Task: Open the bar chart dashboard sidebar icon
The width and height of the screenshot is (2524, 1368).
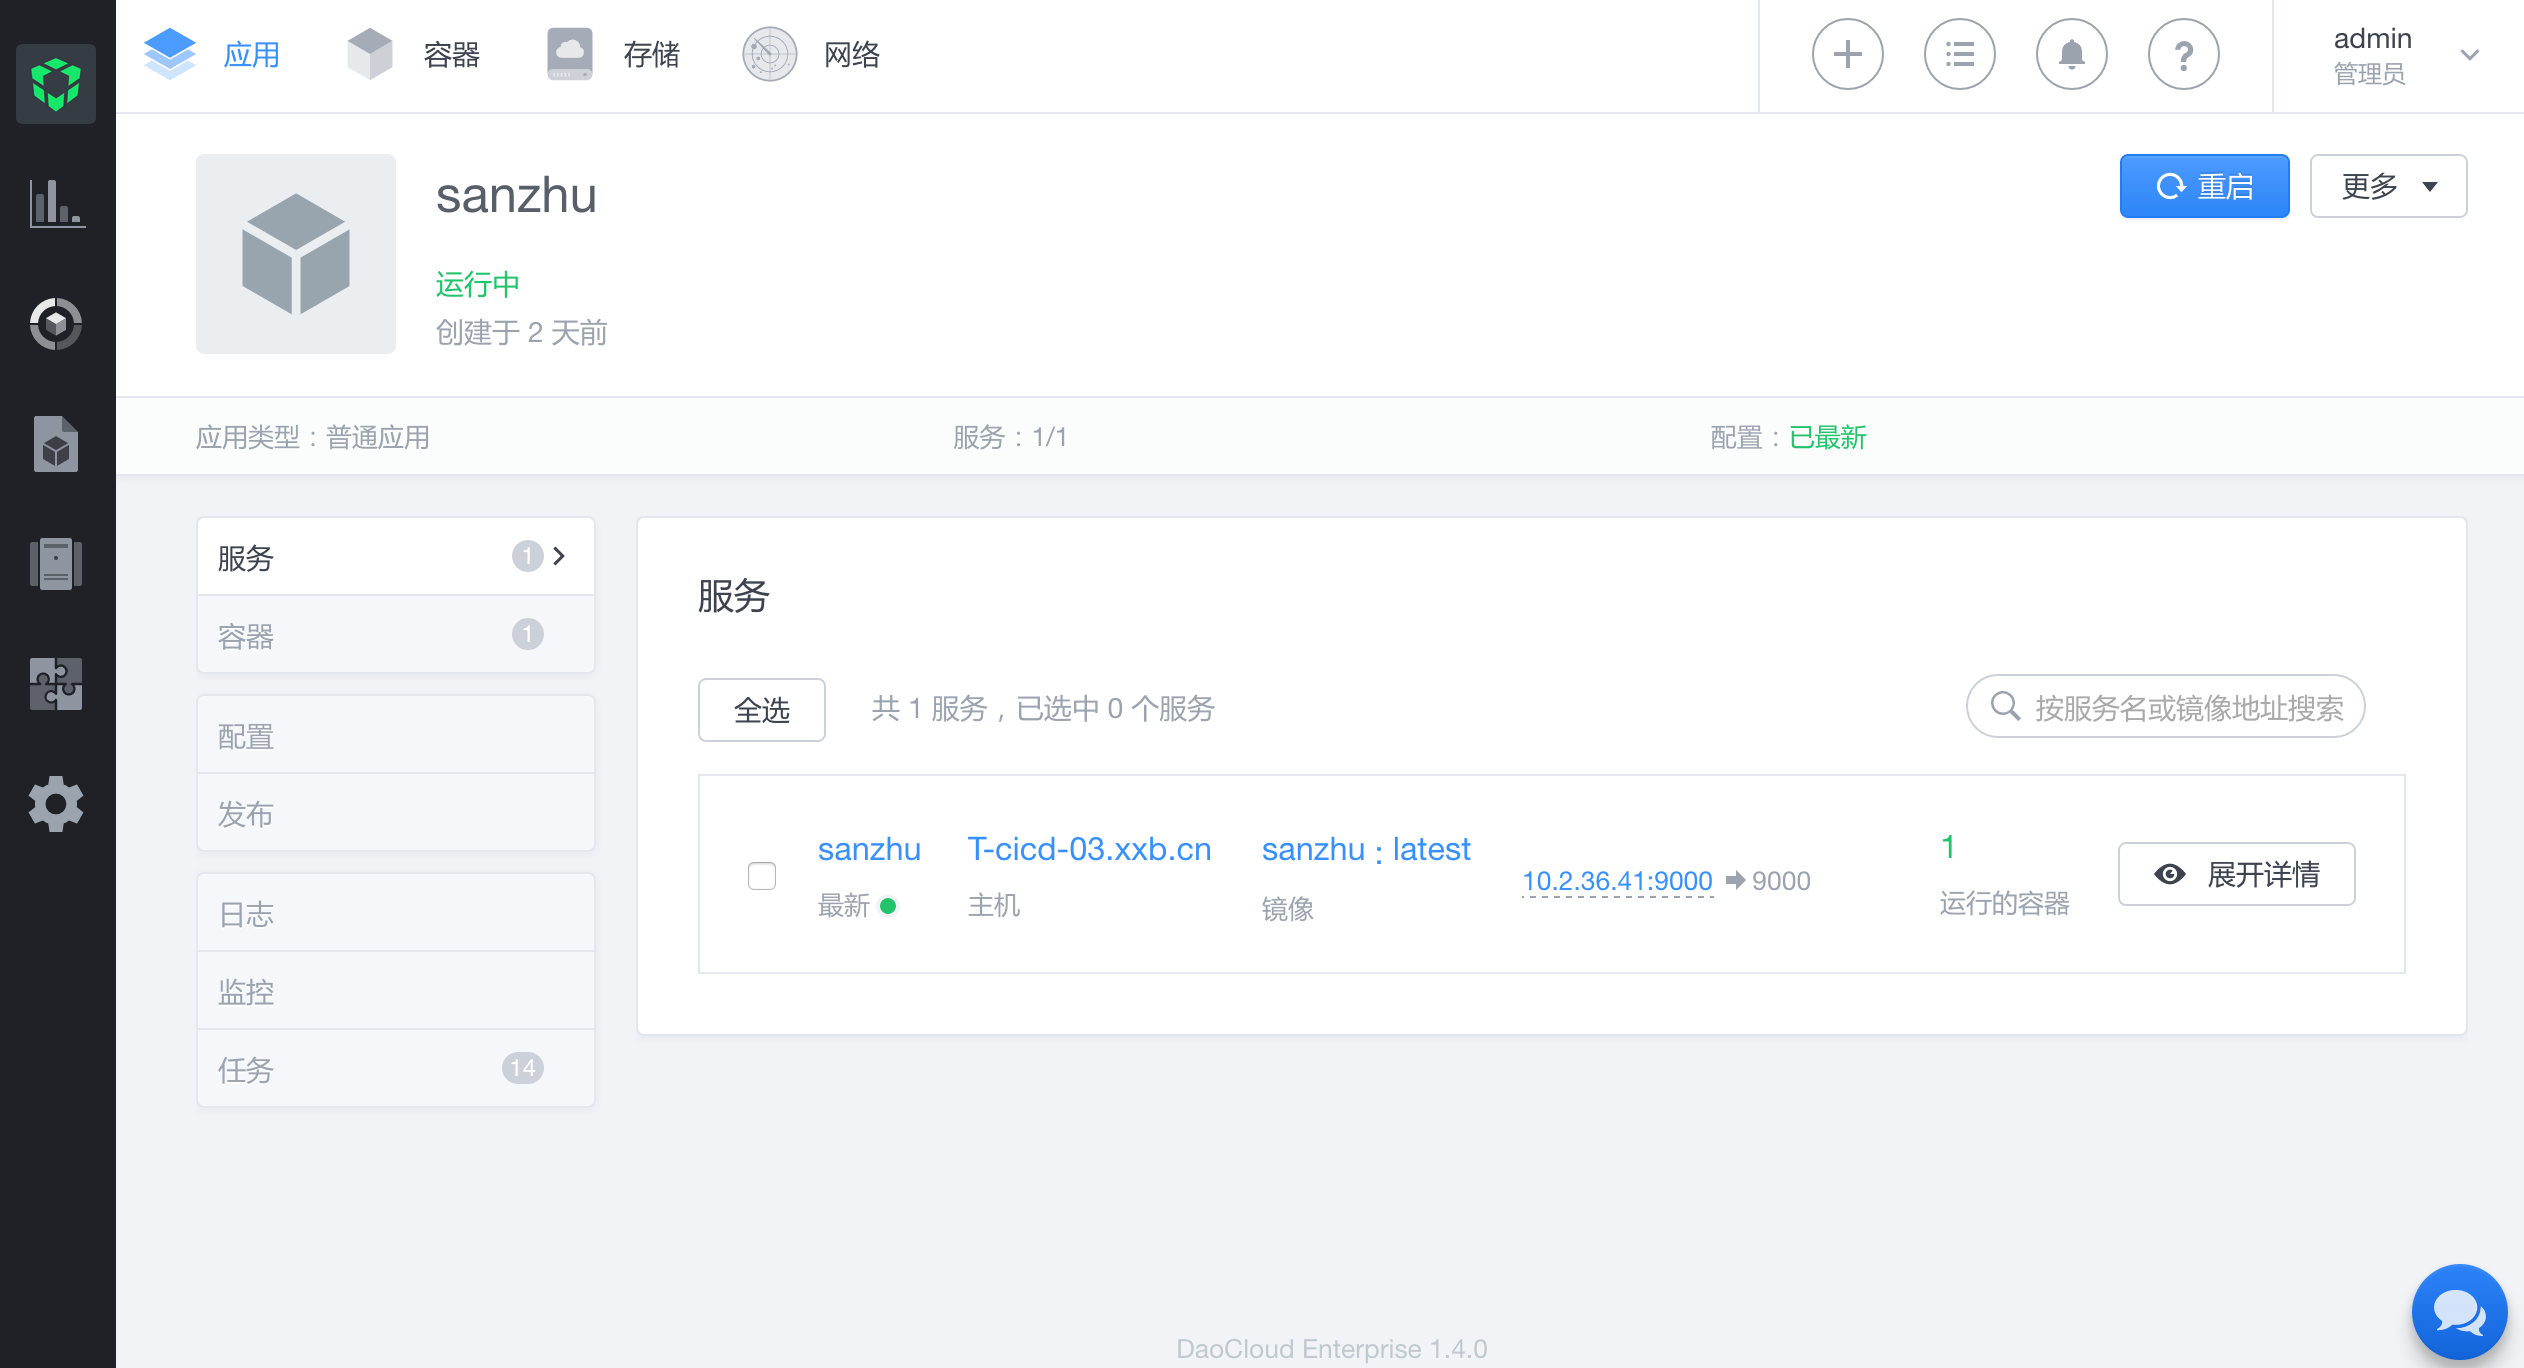Action: [x=56, y=204]
